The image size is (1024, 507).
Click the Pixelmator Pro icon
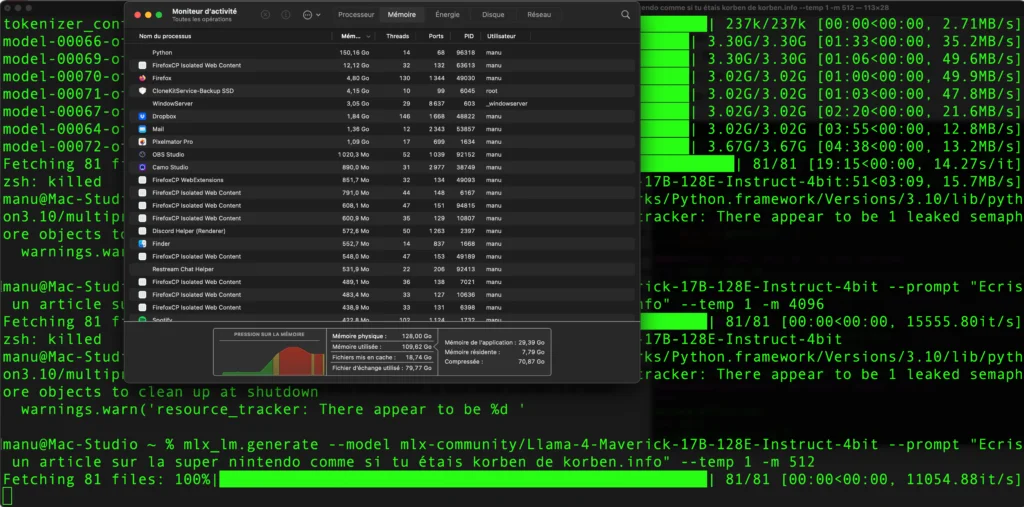(x=142, y=142)
